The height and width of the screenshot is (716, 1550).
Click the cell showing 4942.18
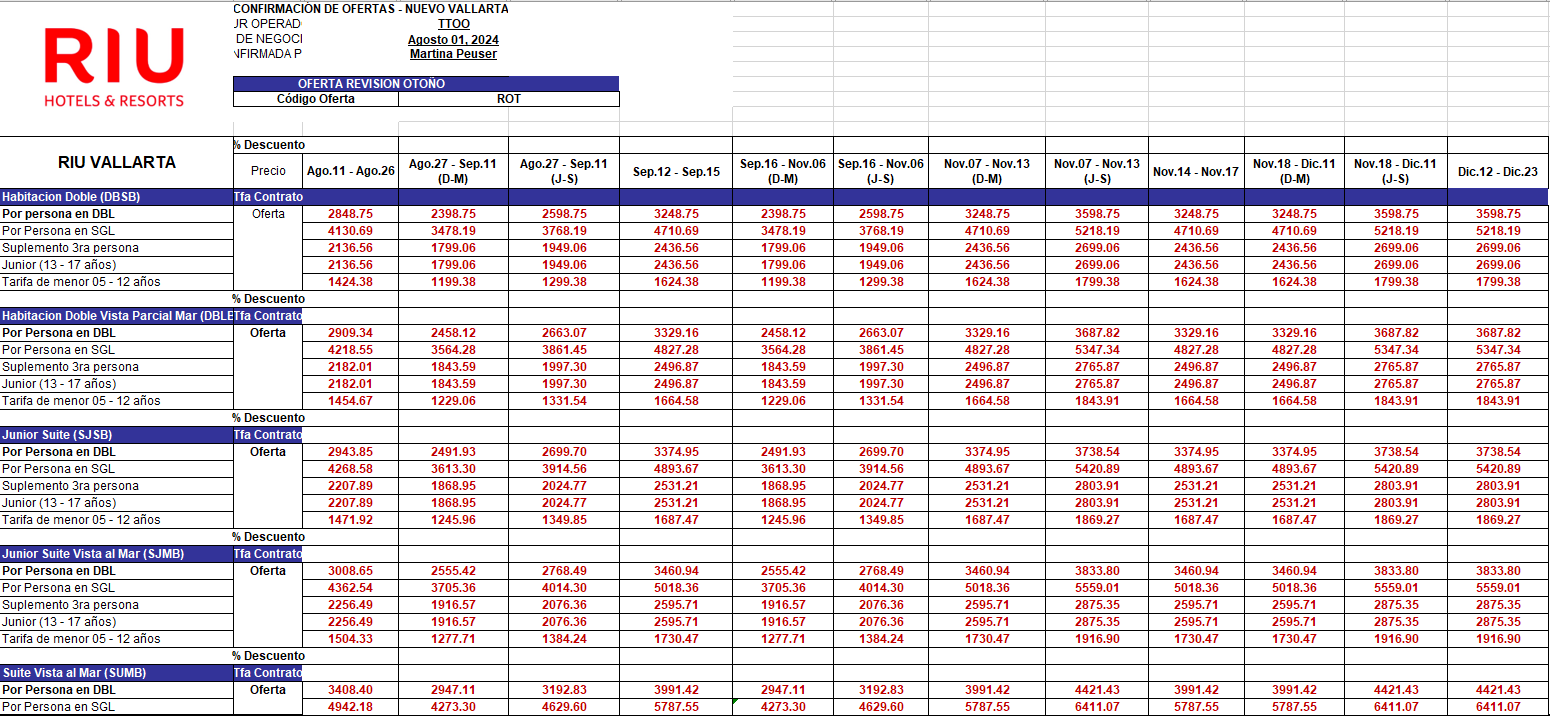coord(350,707)
